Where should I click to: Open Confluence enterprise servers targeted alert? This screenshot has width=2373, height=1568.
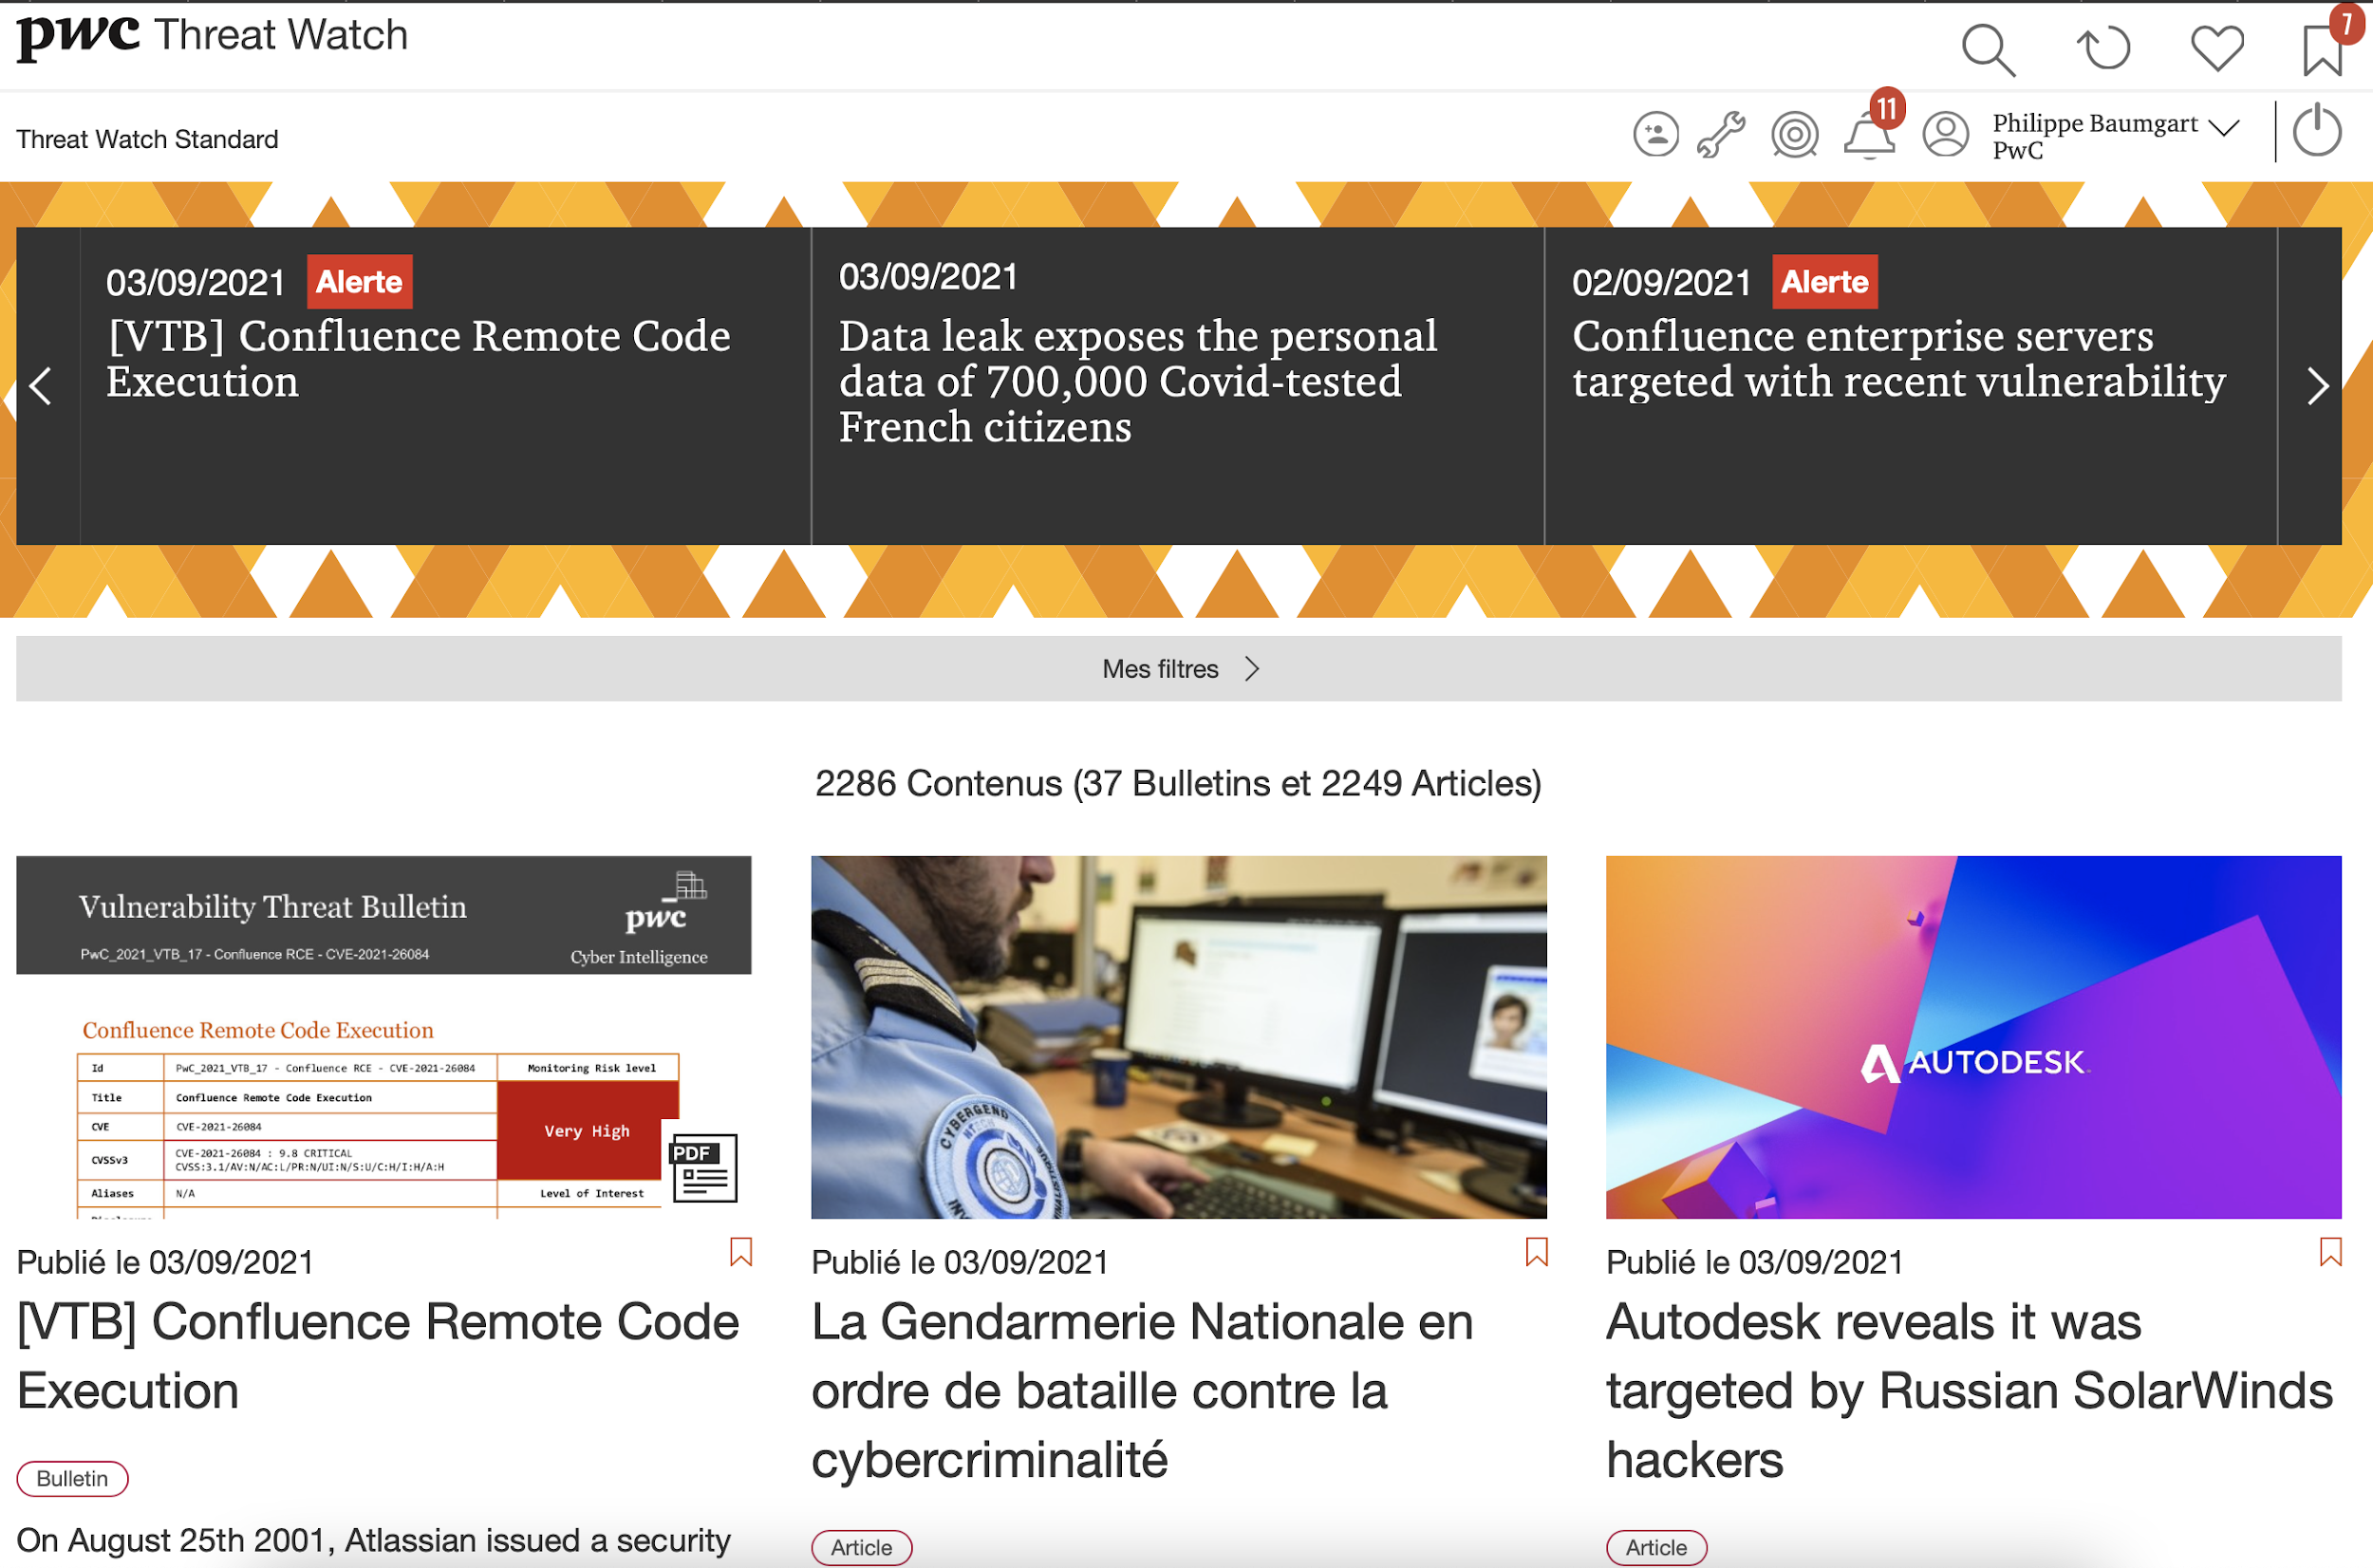coord(1898,358)
